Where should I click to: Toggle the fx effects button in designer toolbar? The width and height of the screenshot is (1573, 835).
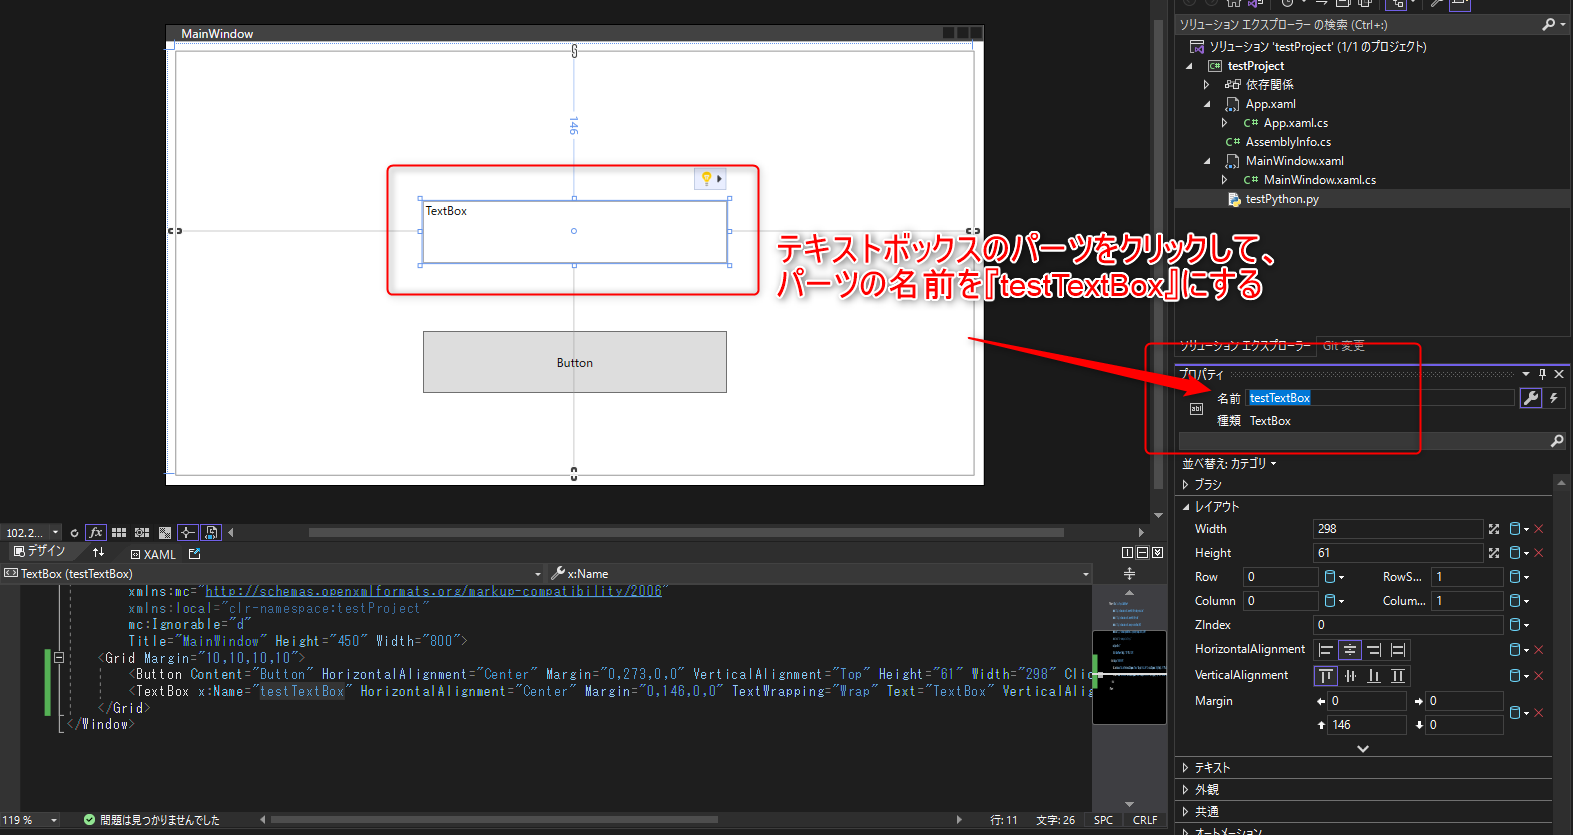pos(96,533)
